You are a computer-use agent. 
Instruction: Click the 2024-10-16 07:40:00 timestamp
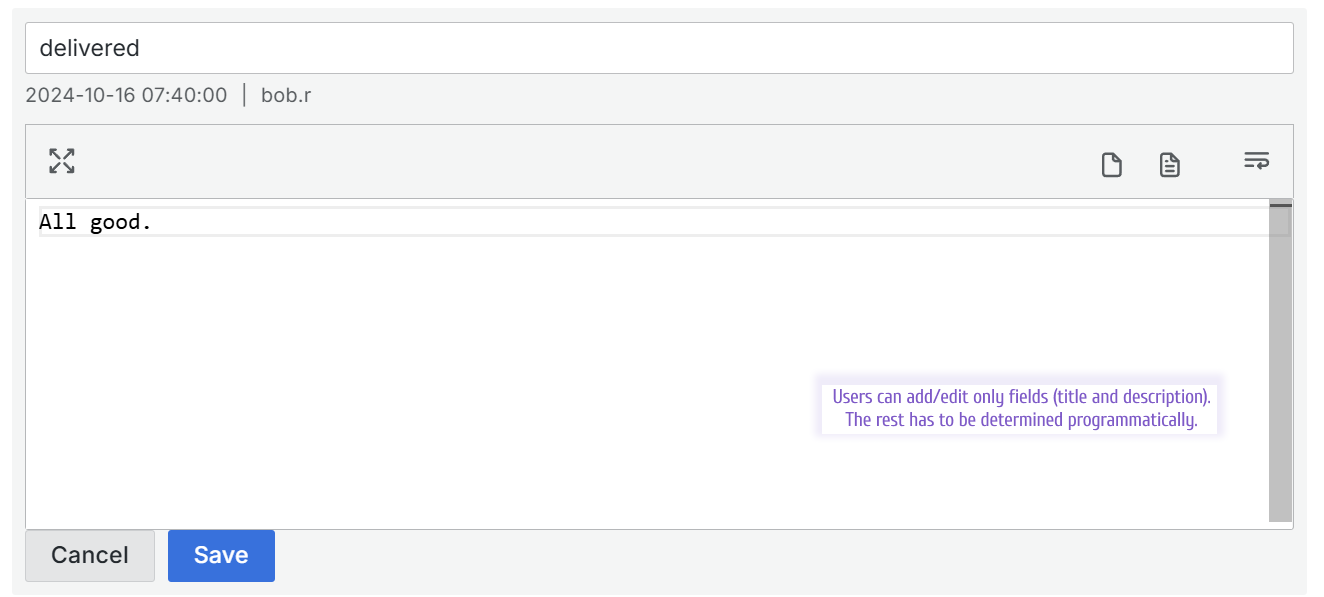click(126, 96)
